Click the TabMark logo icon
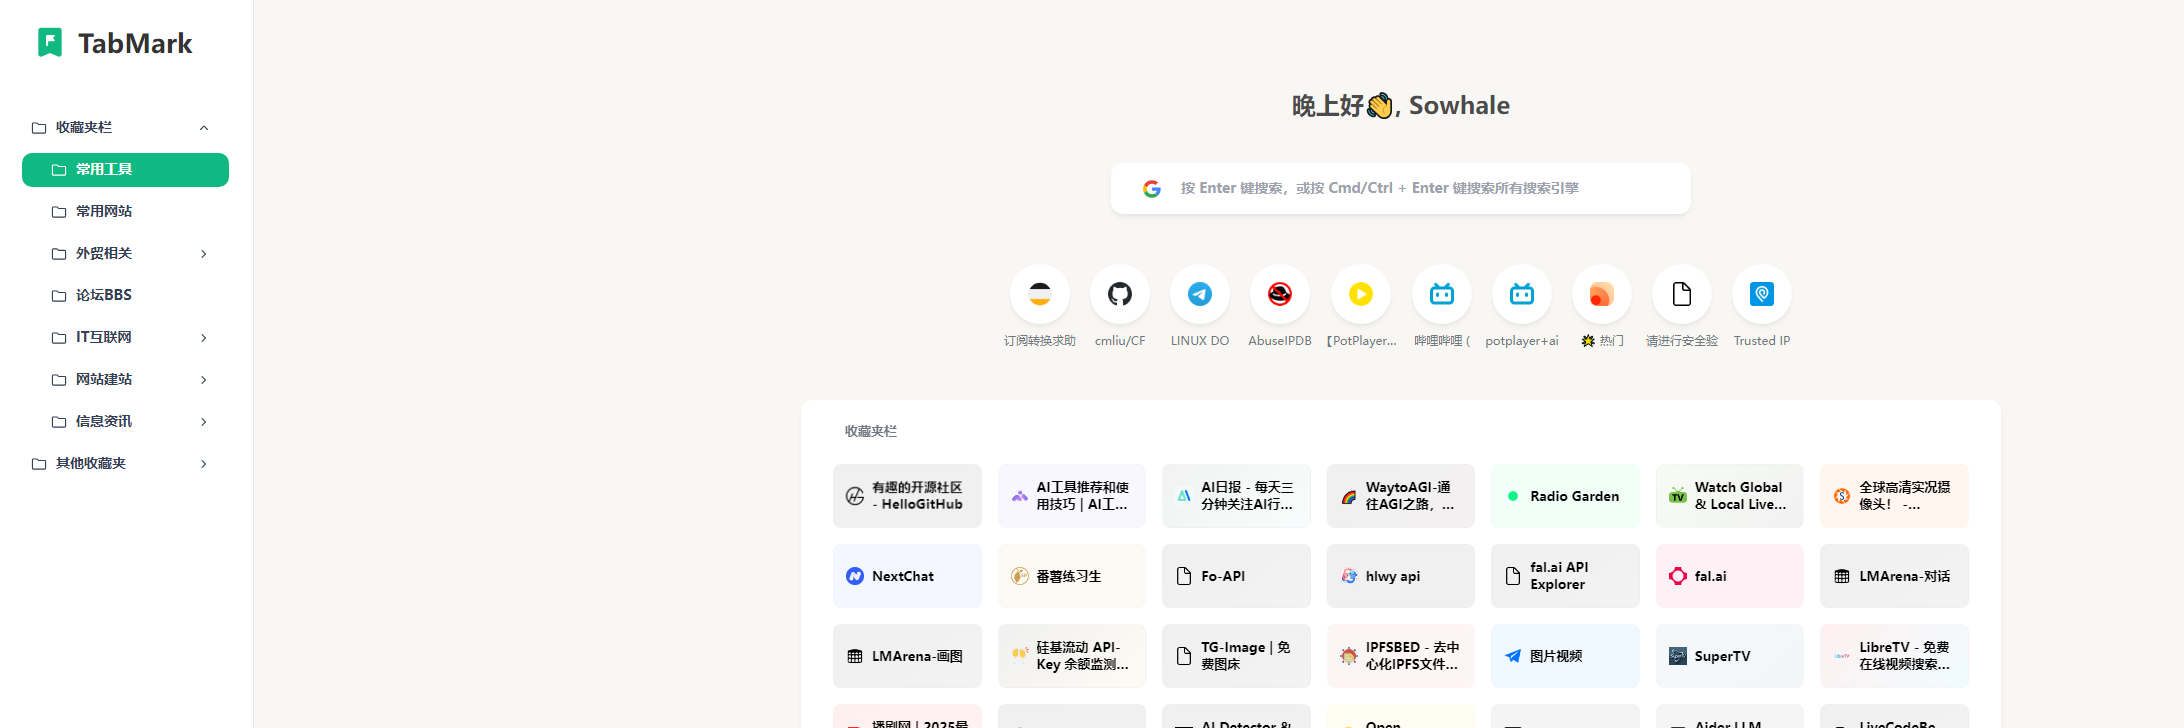The width and height of the screenshot is (2184, 728). [50, 42]
